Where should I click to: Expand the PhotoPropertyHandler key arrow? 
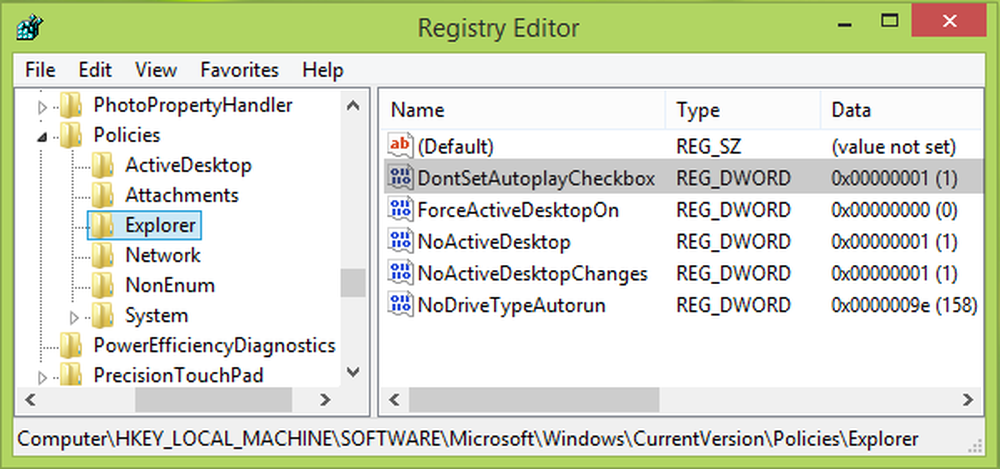click(x=41, y=105)
